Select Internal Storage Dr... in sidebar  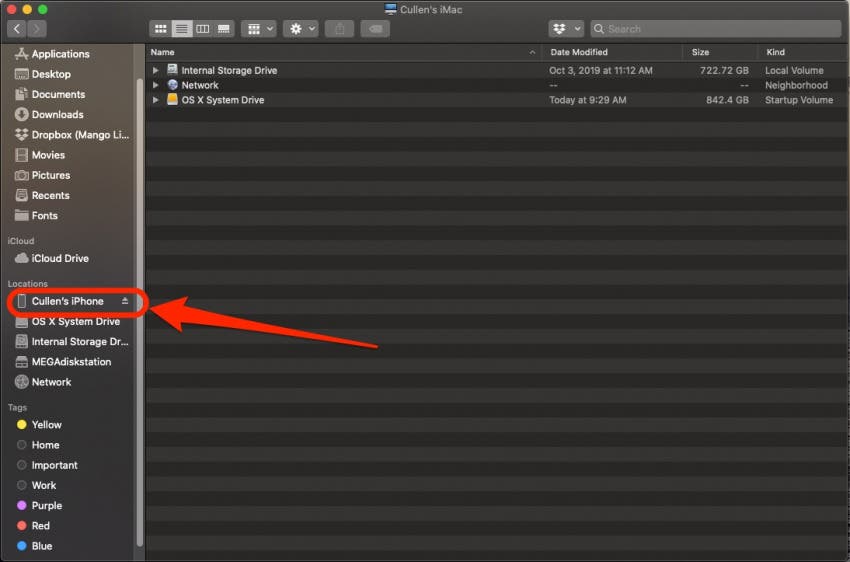click(80, 341)
